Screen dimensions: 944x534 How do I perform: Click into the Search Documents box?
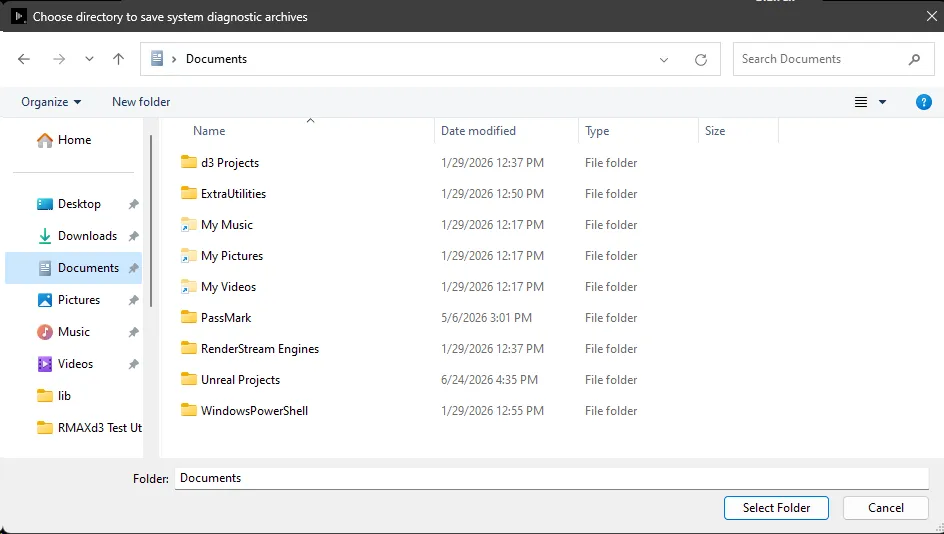[834, 59]
